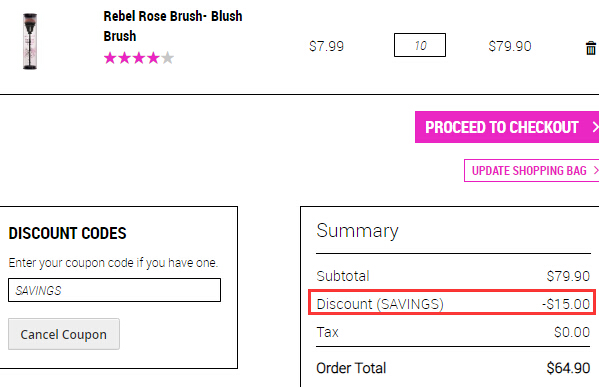Click the unit price $7.99
Image resolution: width=599 pixels, height=387 pixels.
(326, 47)
